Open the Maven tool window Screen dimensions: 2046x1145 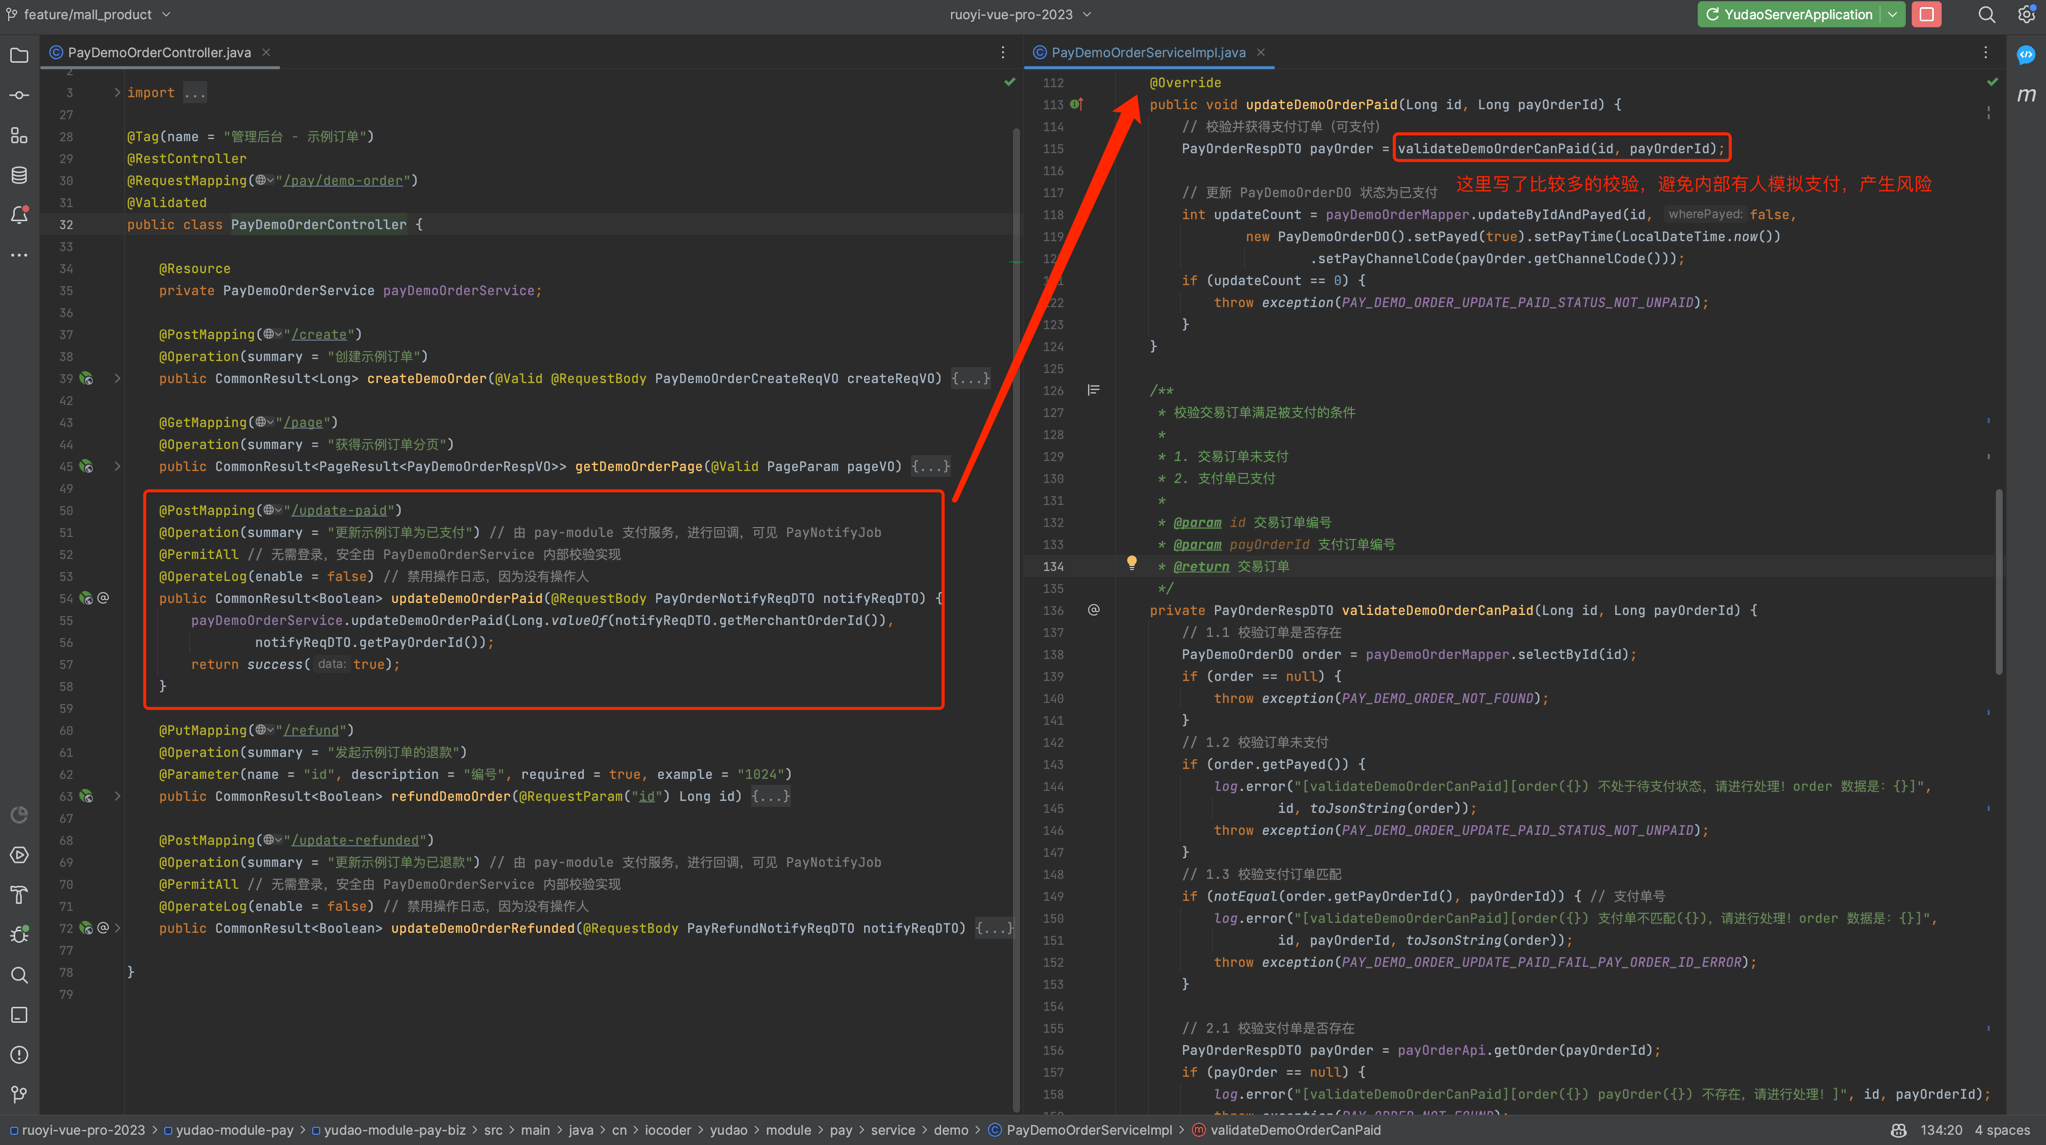[2026, 95]
